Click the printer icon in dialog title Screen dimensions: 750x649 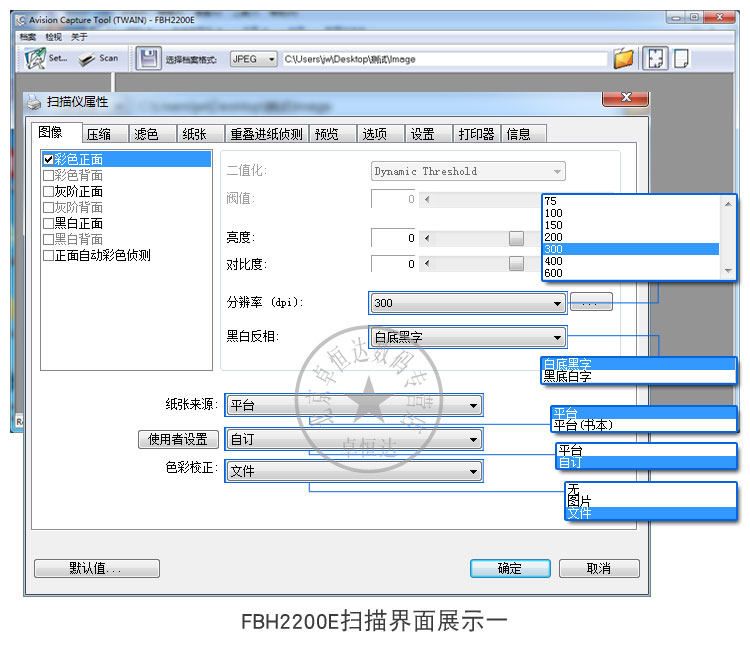tap(33, 102)
